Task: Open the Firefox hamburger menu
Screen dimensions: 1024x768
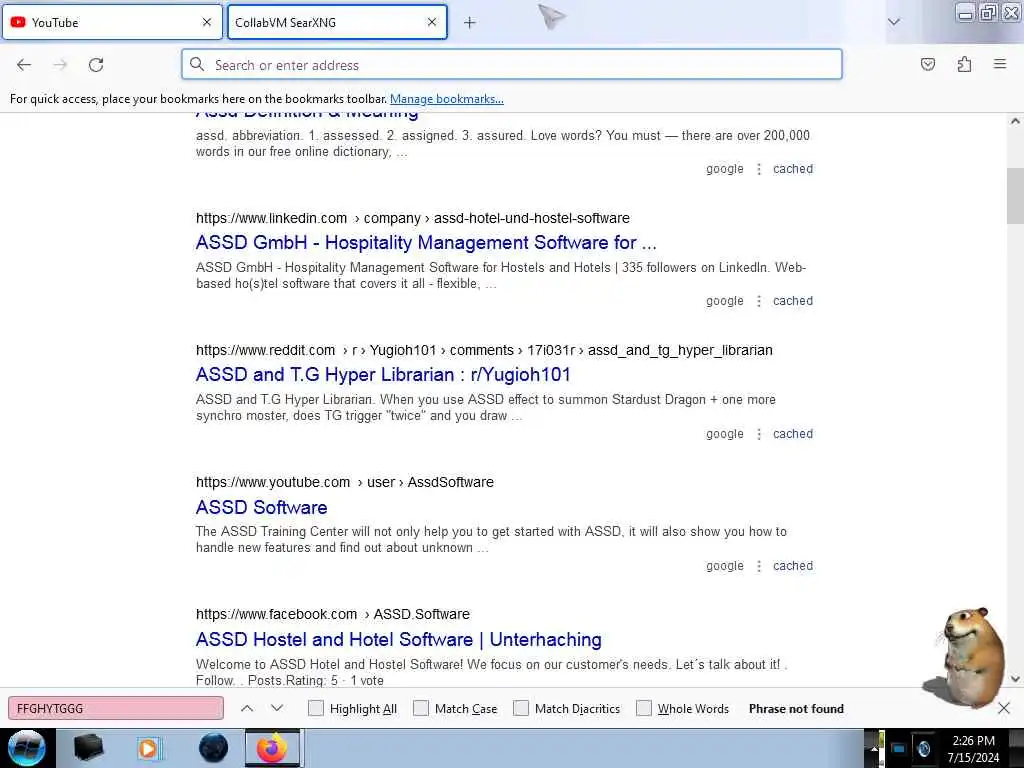Action: click(x=1000, y=64)
